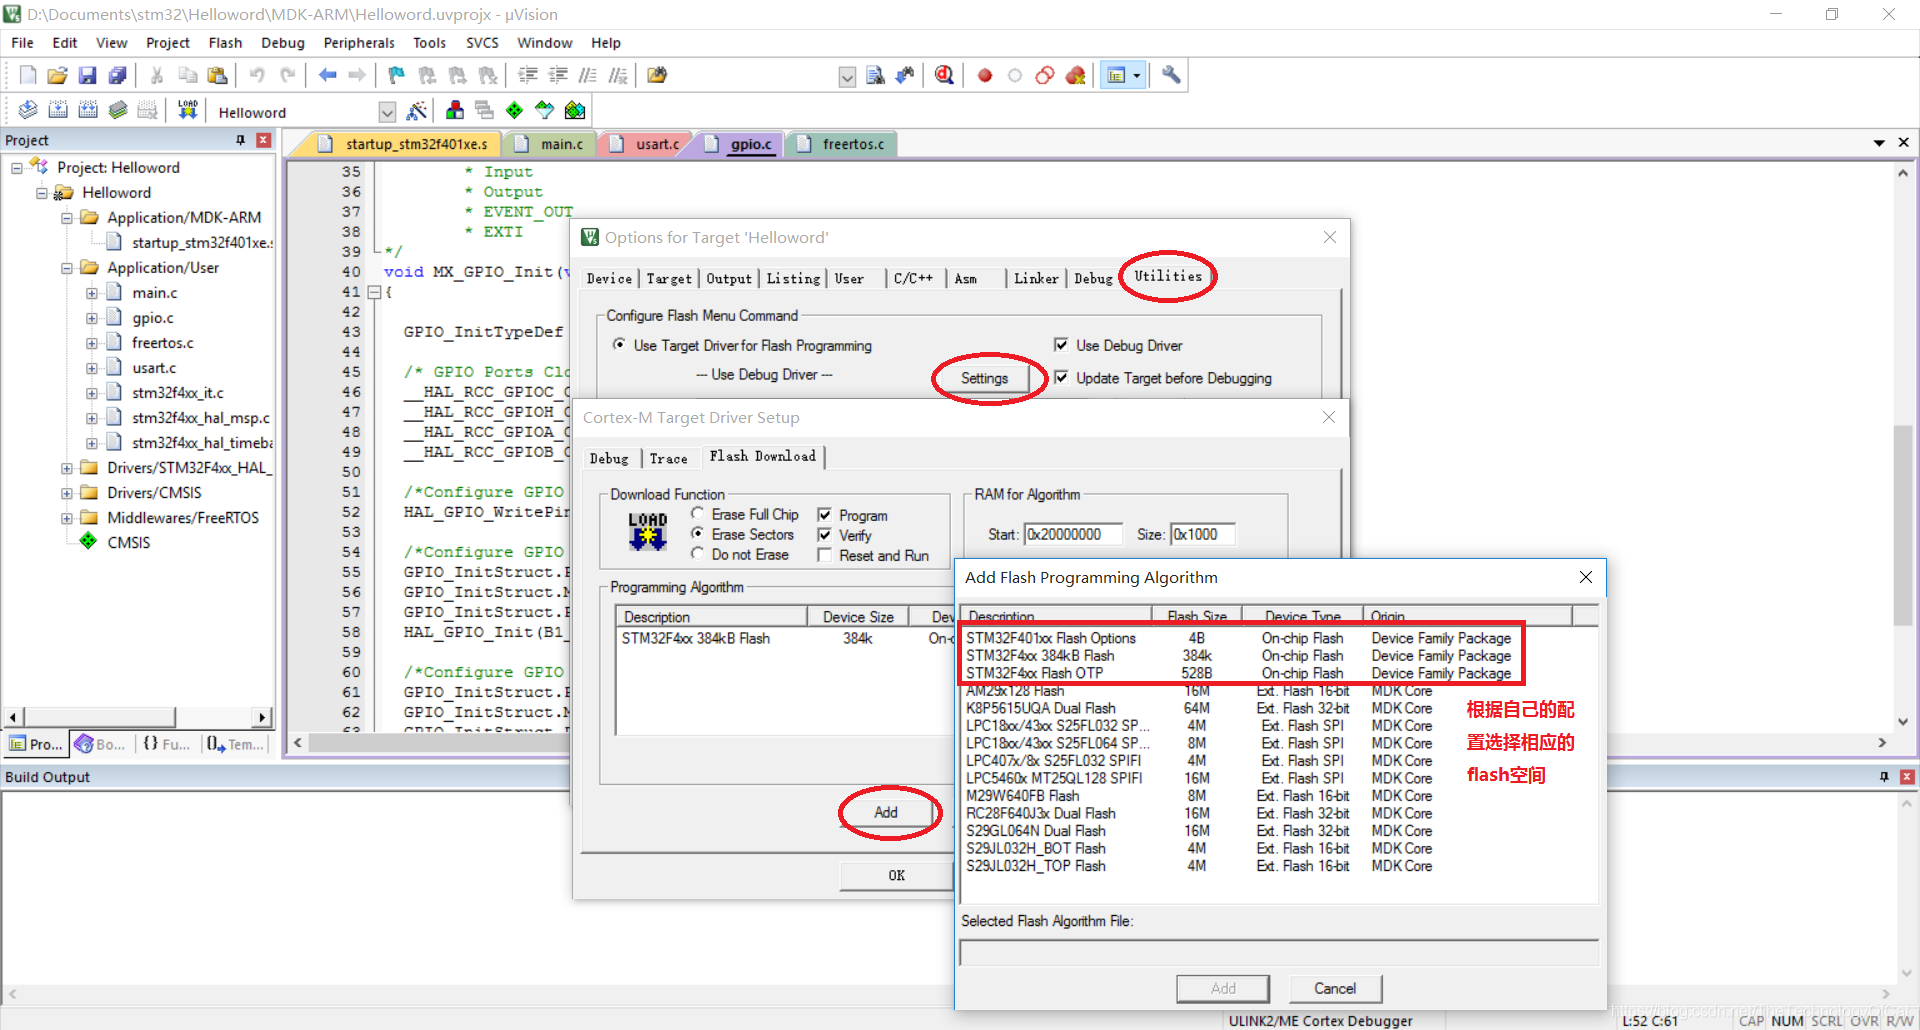Collapse Application/User folder
This screenshot has height=1030, width=1920.
[67, 268]
